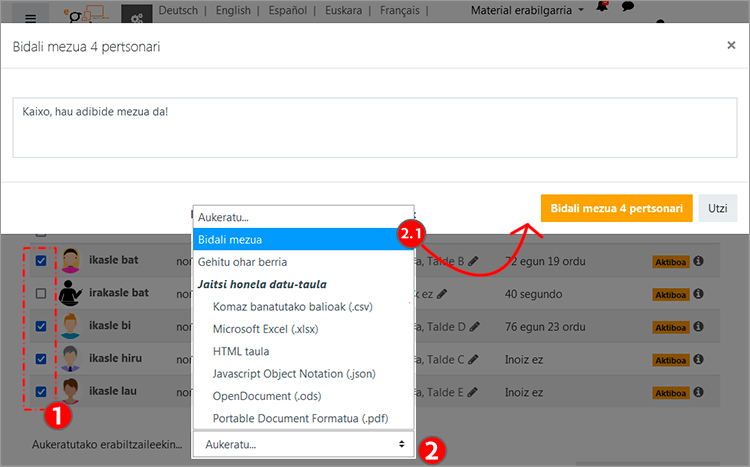Screen dimensions: 750x467
Task: Close the Bidali mezua dialog with X
Action: click(x=731, y=45)
